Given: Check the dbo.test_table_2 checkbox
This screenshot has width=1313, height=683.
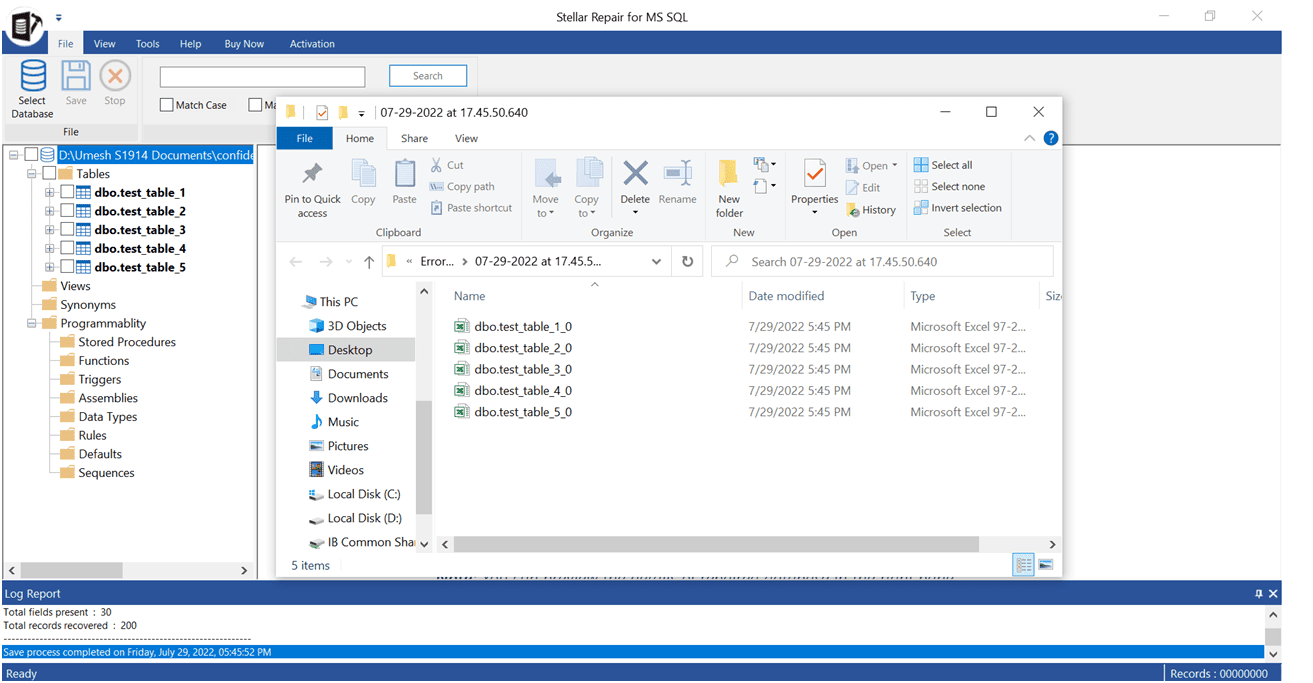Looking at the screenshot, I should click(67, 211).
